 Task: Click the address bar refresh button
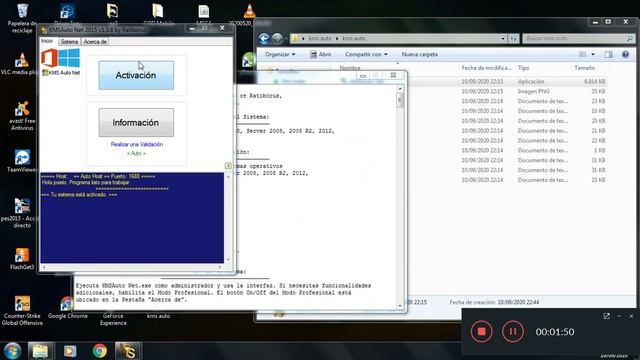[x=513, y=38]
